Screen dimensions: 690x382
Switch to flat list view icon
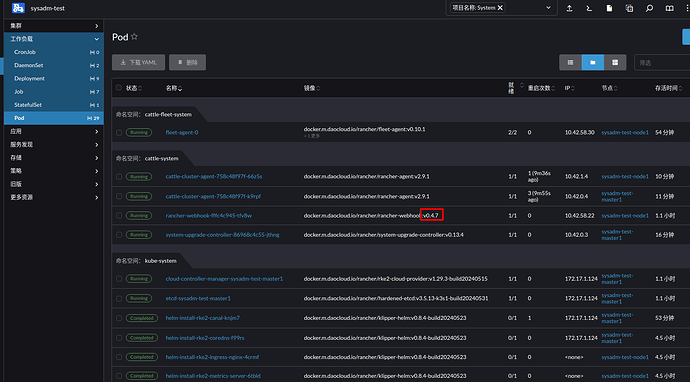coord(570,62)
